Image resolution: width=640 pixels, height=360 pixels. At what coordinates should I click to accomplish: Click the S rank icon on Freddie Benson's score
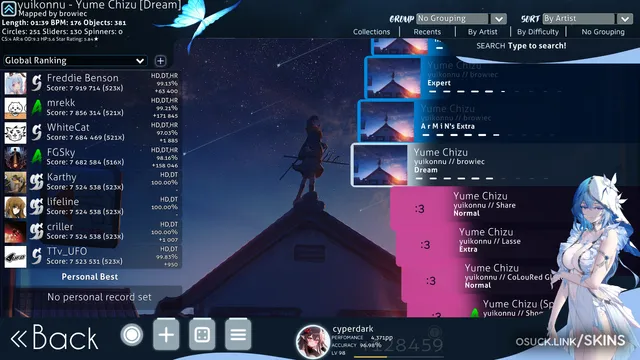point(37,83)
